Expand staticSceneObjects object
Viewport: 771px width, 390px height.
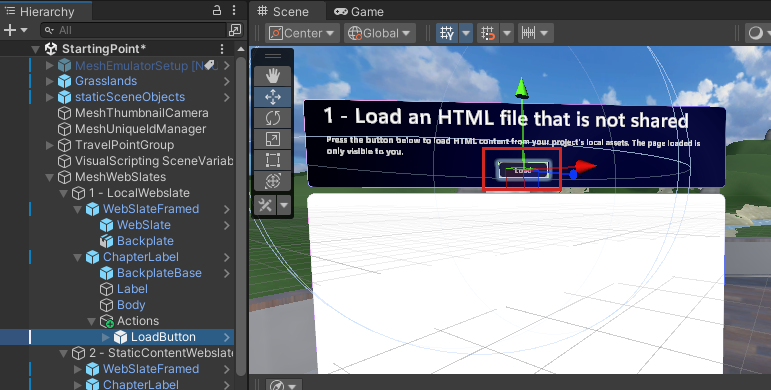(49, 97)
